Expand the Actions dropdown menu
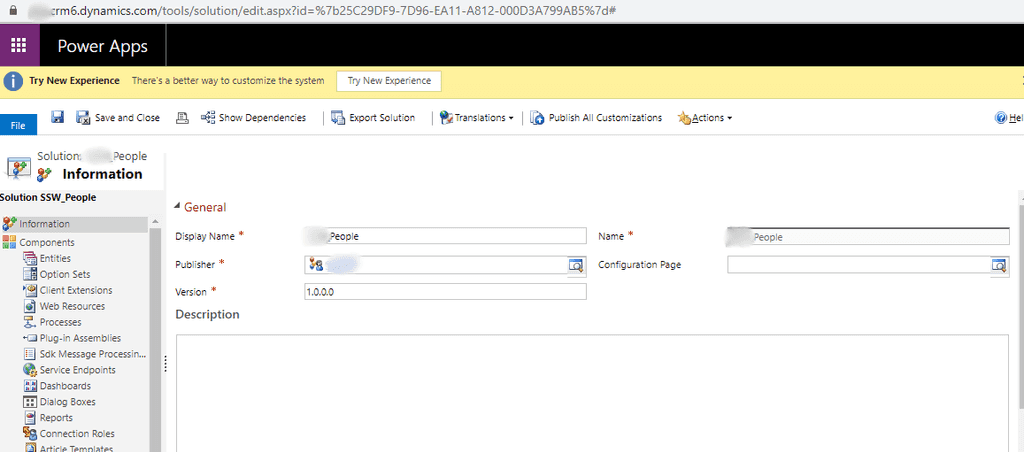This screenshot has height=452, width=1024. point(705,118)
